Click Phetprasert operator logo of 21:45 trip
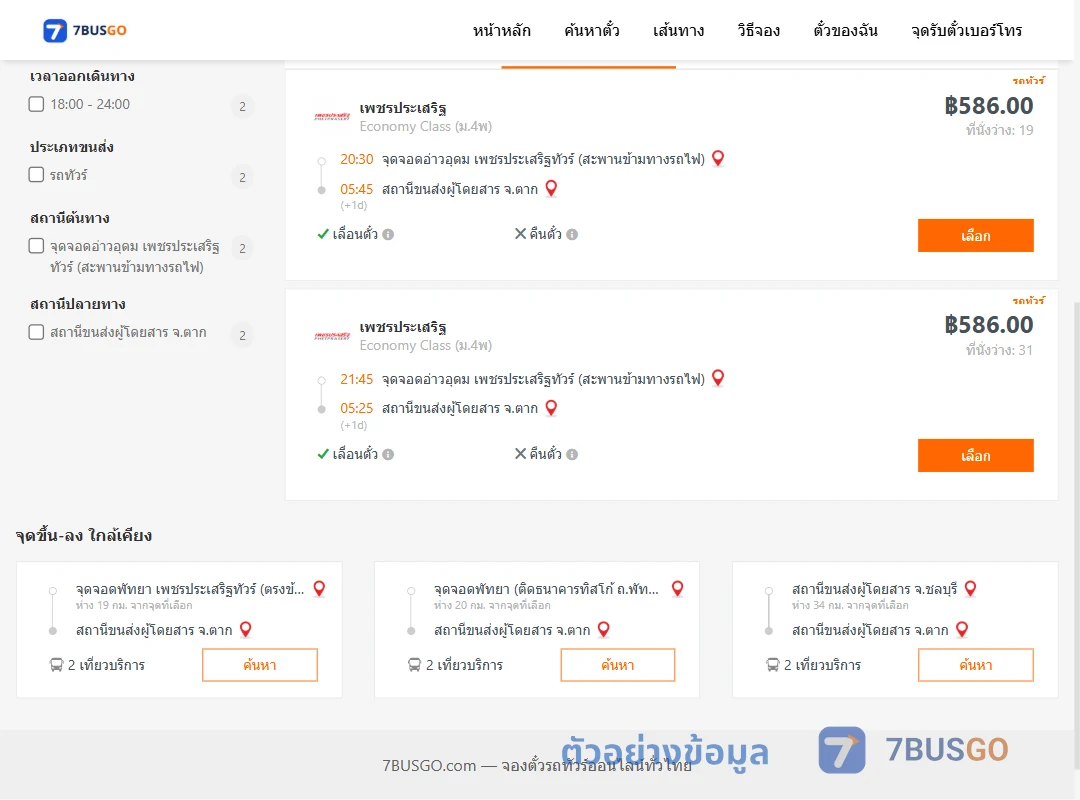The image size is (1080, 800). click(332, 336)
